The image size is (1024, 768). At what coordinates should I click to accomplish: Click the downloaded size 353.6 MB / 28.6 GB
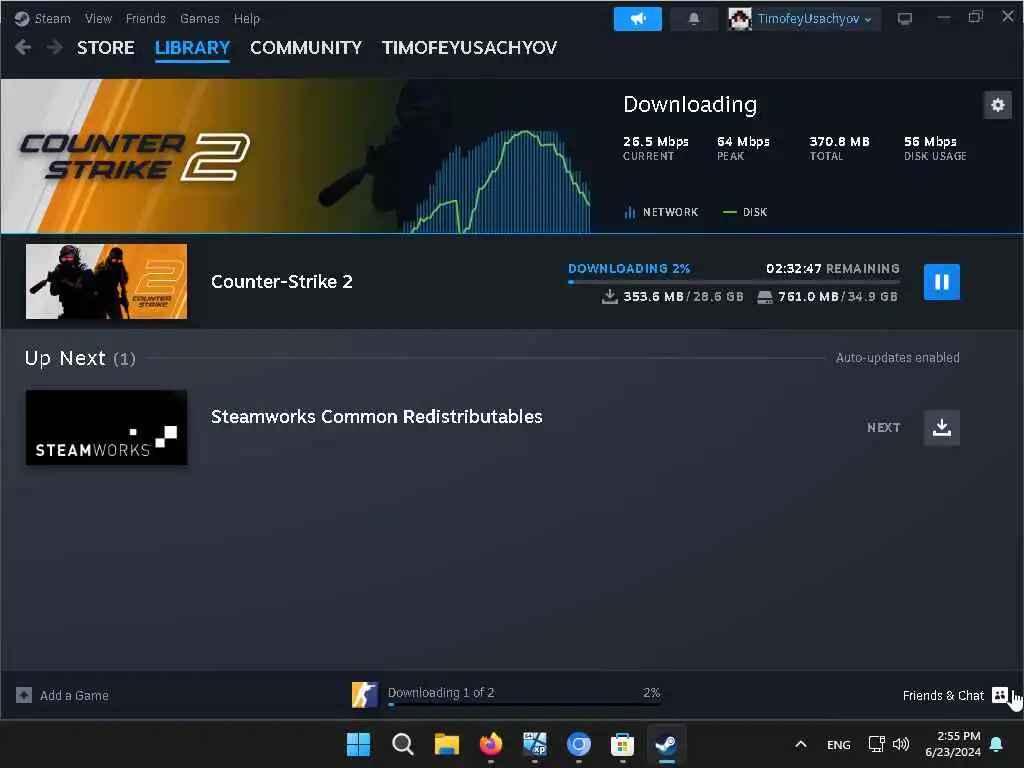click(673, 296)
